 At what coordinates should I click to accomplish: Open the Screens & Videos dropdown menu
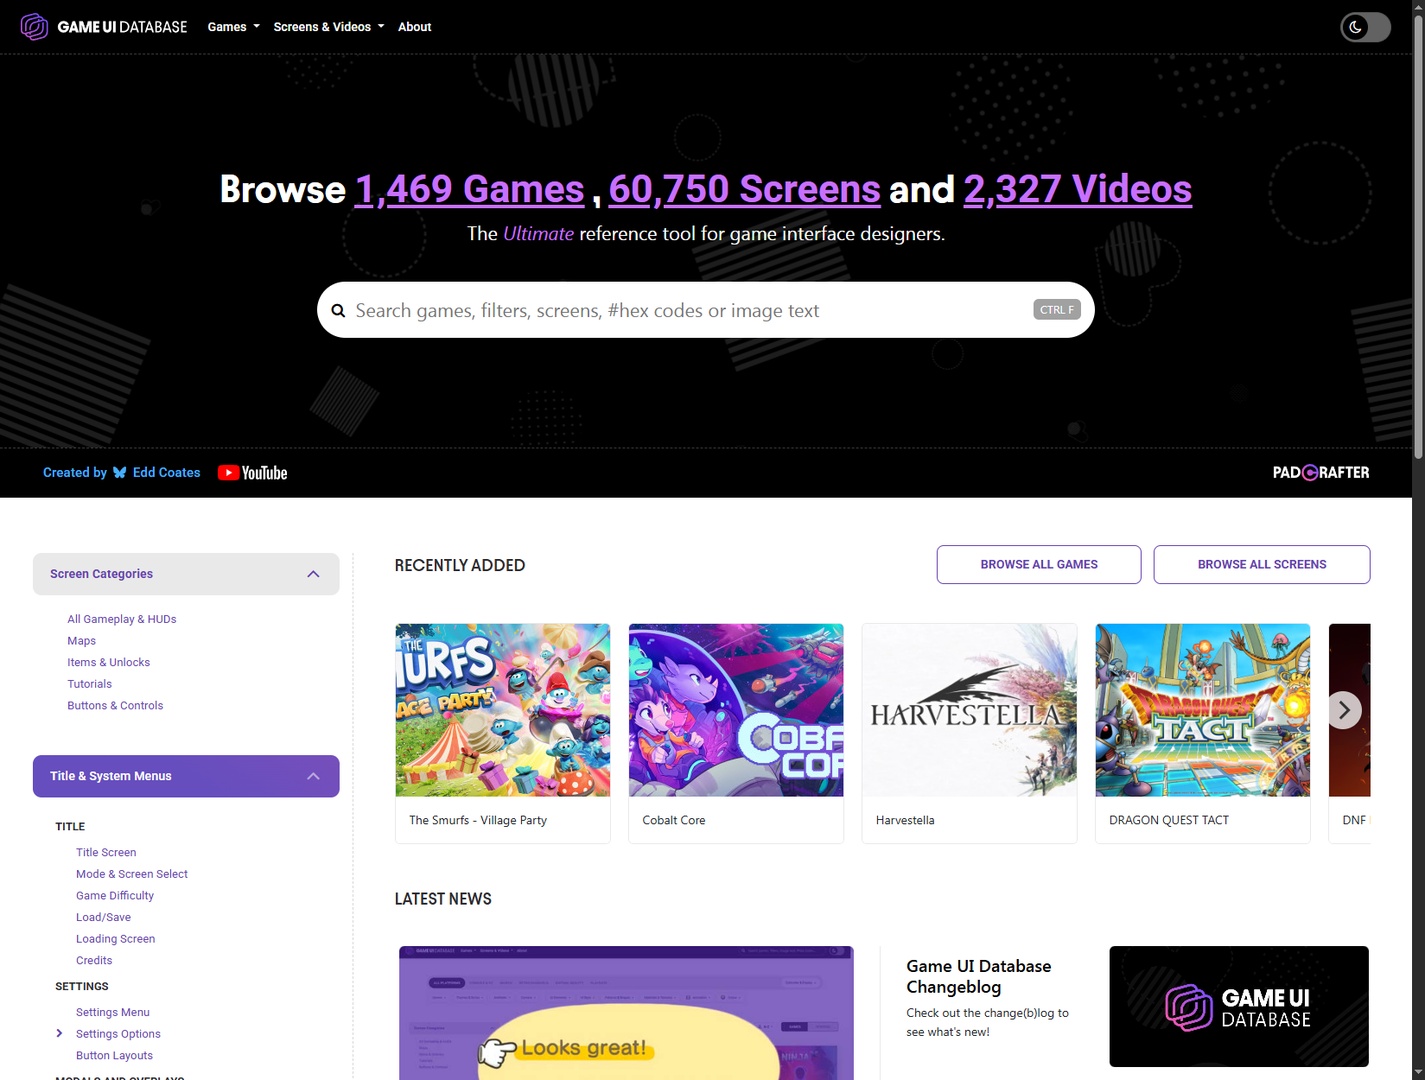pos(329,27)
